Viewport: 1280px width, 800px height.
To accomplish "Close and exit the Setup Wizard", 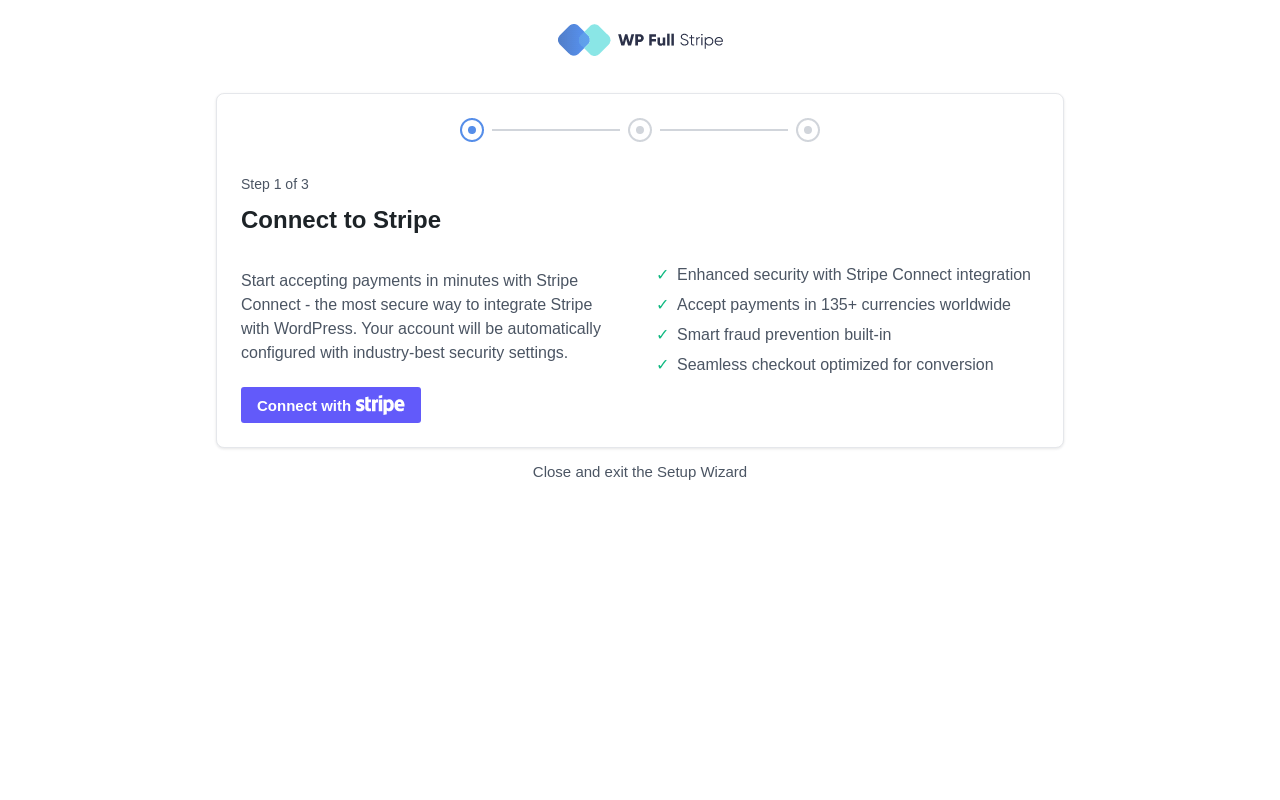I will click(640, 472).
